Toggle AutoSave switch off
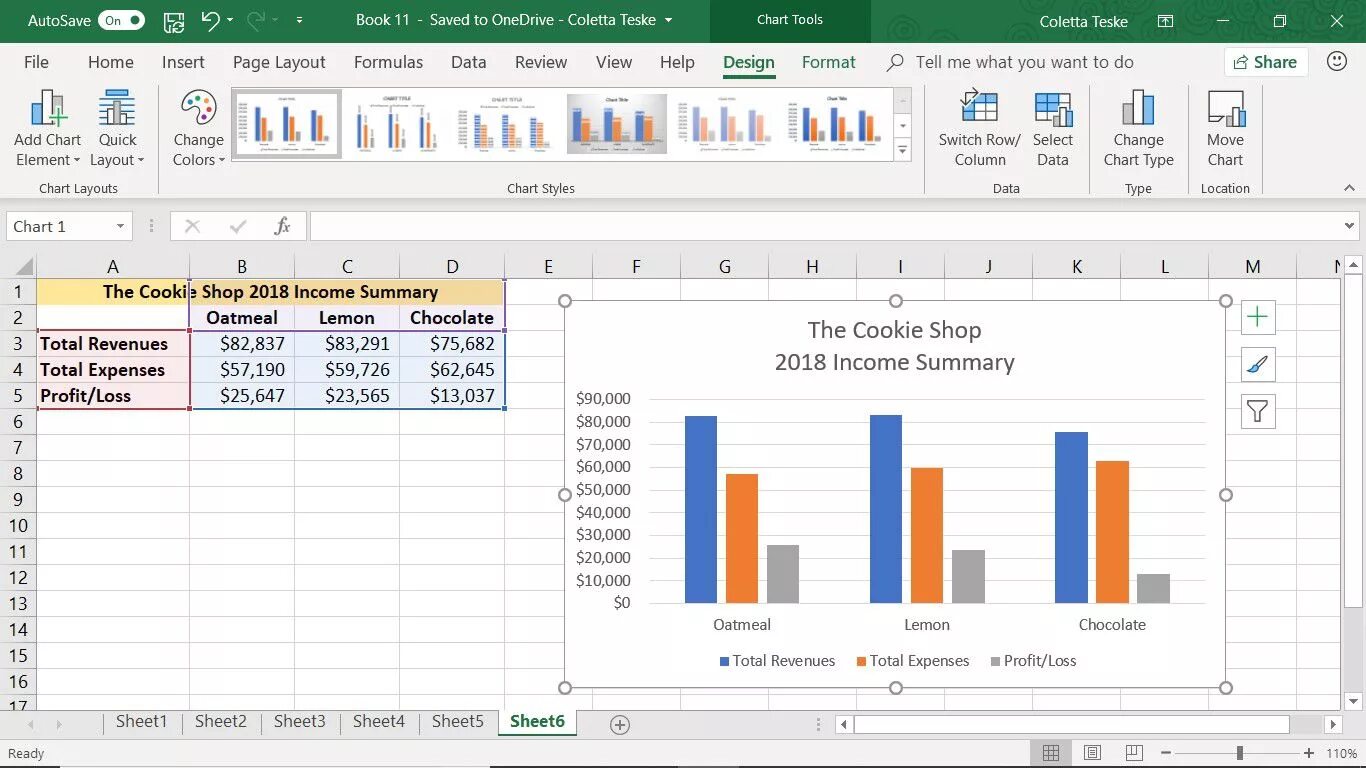The image size is (1366, 768). [122, 20]
